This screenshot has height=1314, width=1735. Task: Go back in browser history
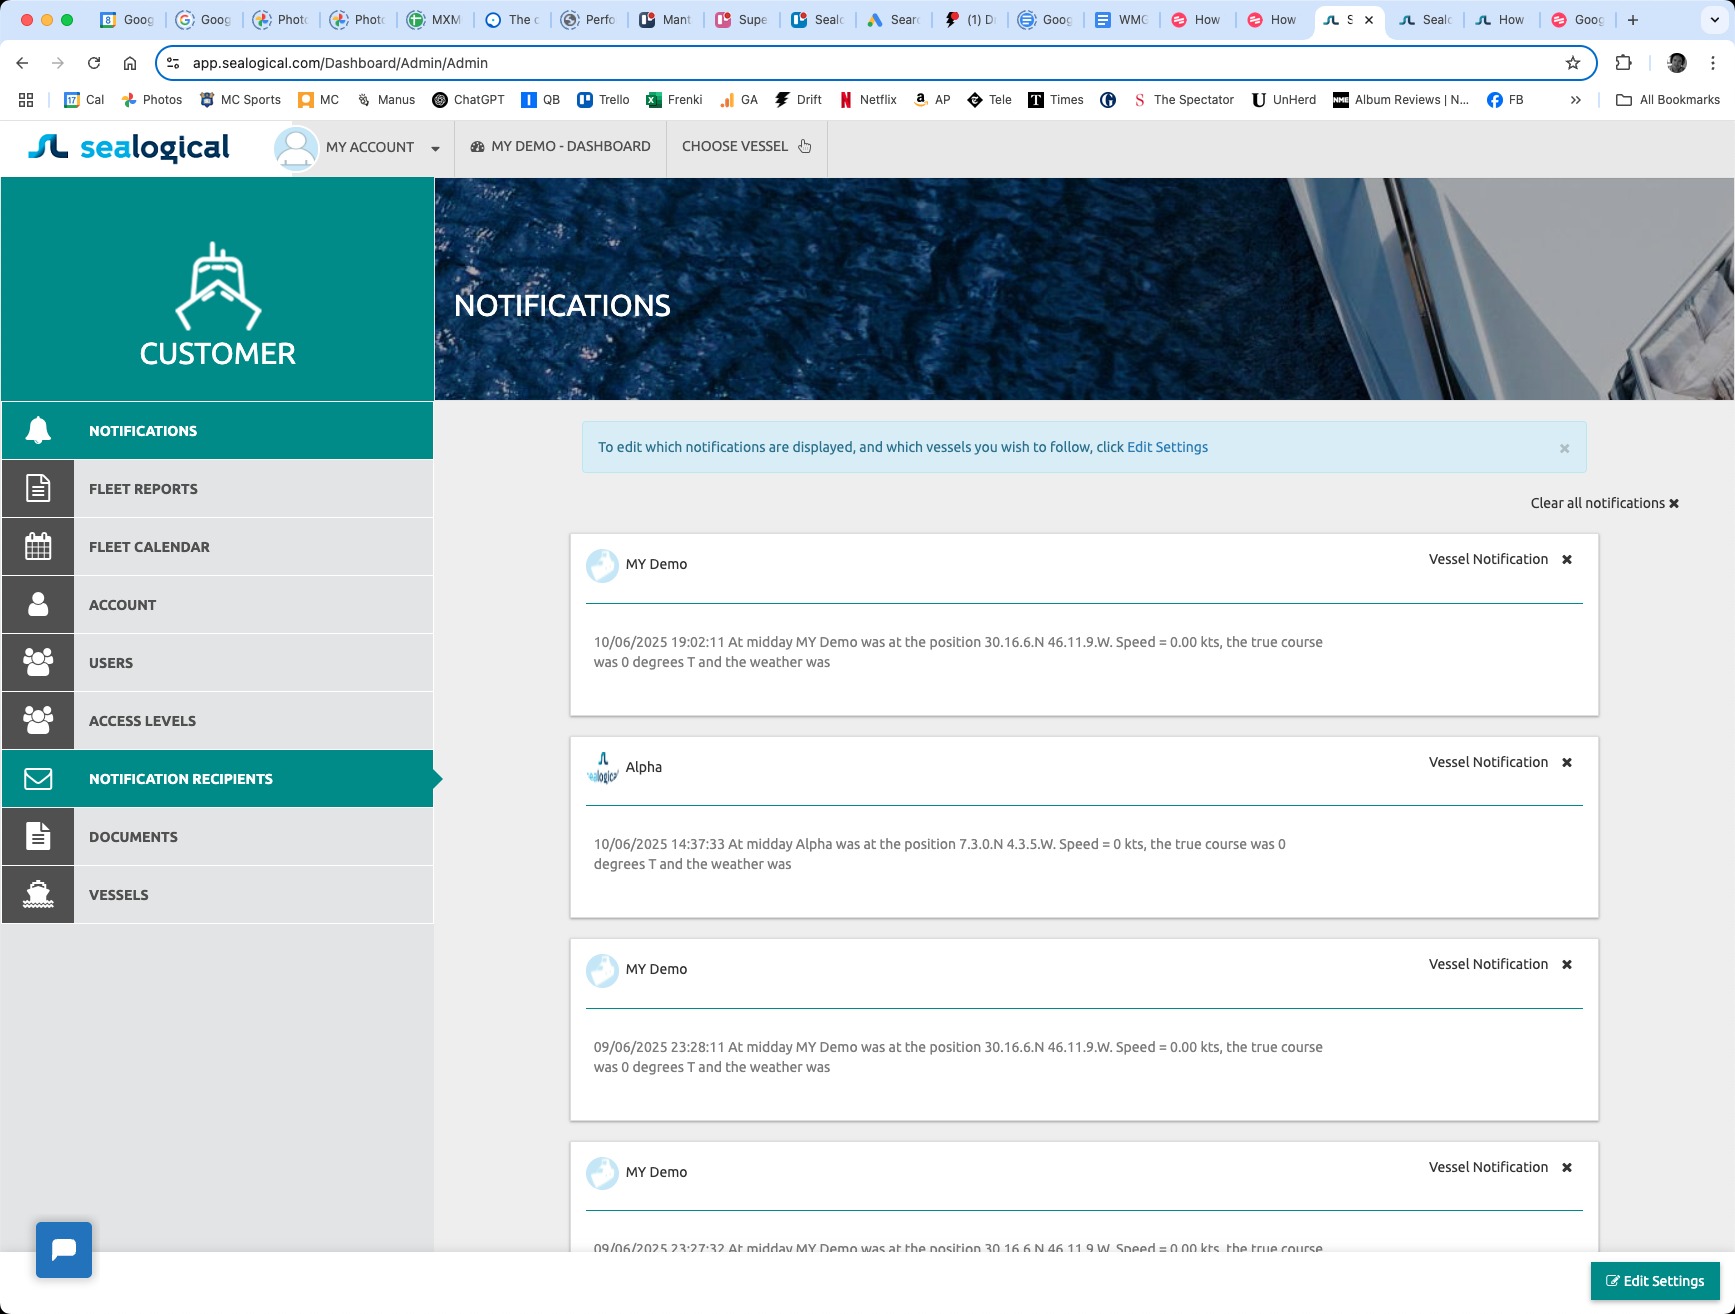(22, 63)
